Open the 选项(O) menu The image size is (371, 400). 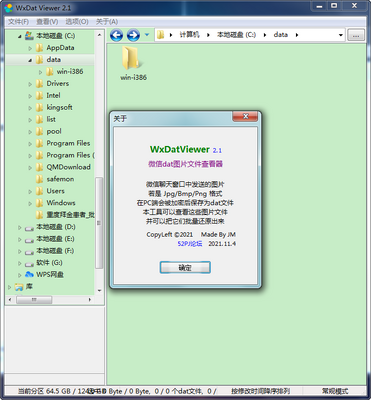point(77,22)
